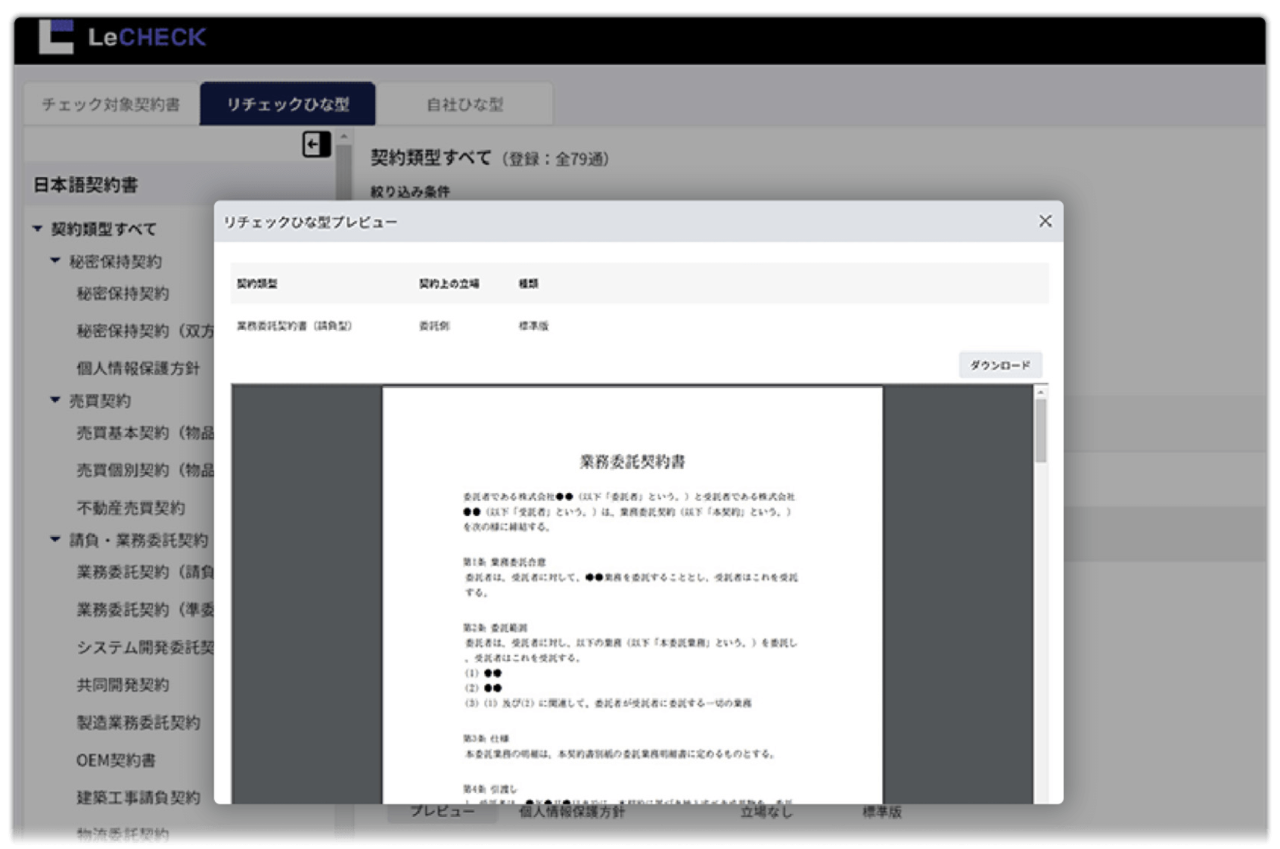Click the LeCHECK logo icon
The height and width of the screenshot is (849, 1280).
pyautogui.click(x=56, y=37)
